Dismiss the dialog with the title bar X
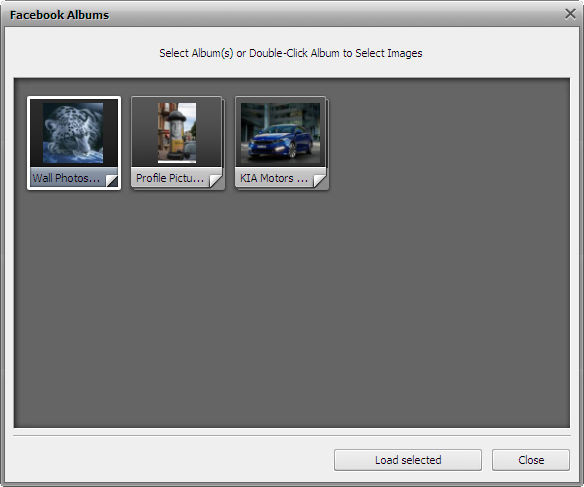Screen dimensions: 584x487 pos(570,14)
